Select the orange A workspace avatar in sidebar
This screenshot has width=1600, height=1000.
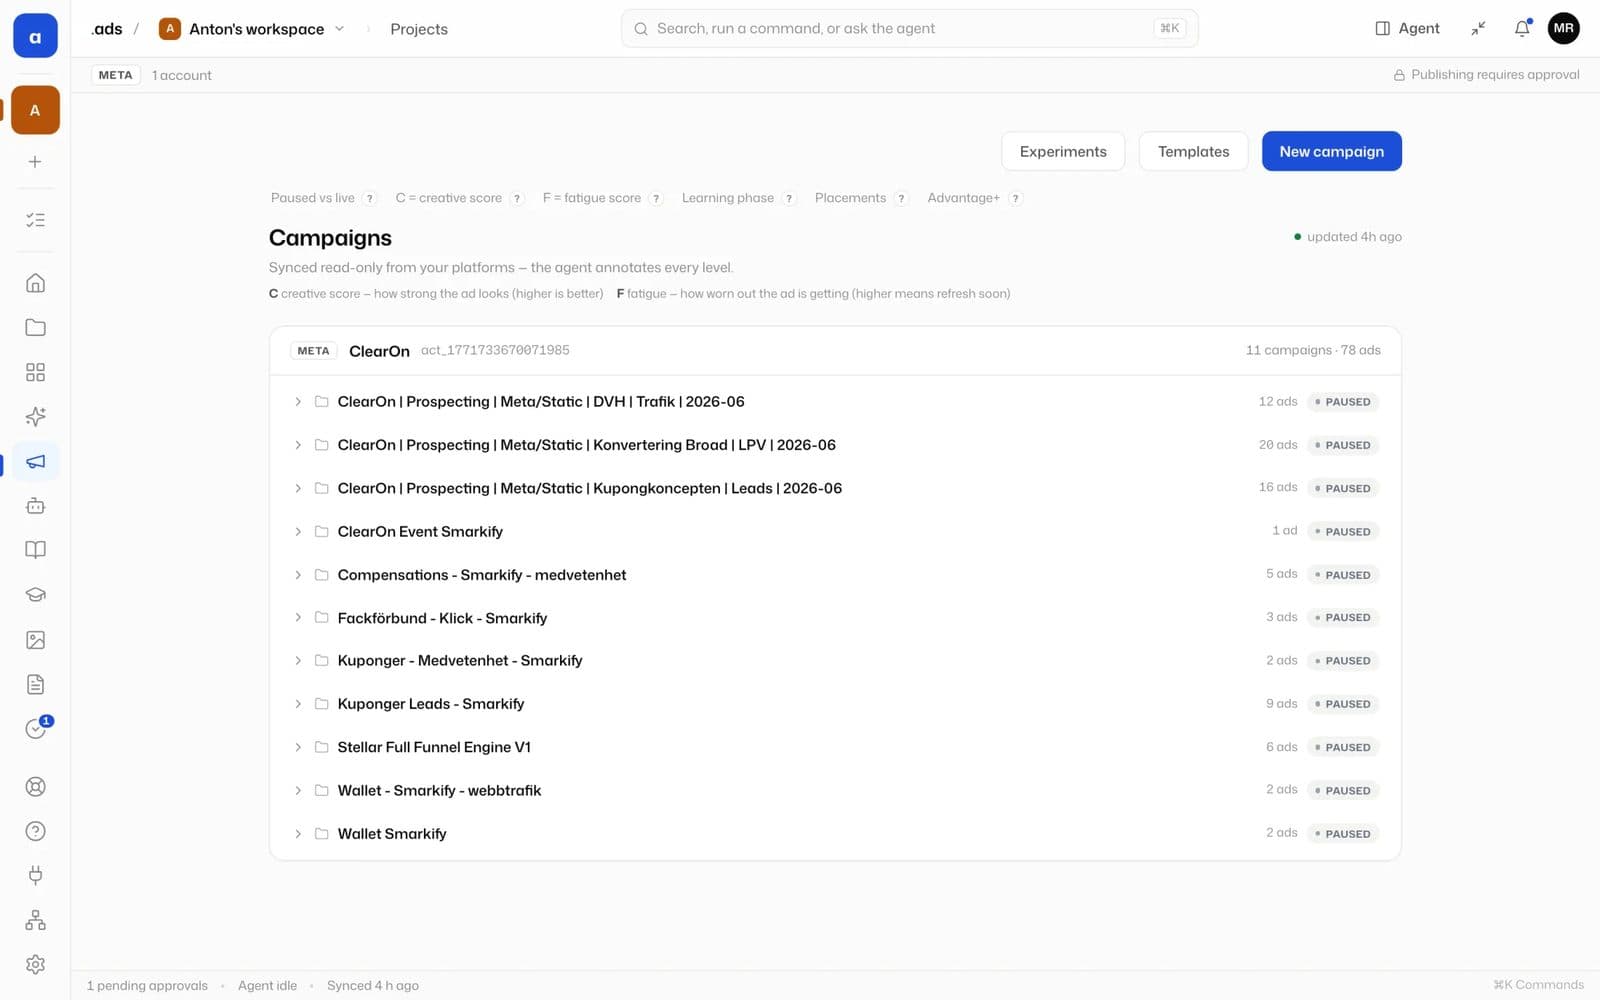click(x=35, y=110)
